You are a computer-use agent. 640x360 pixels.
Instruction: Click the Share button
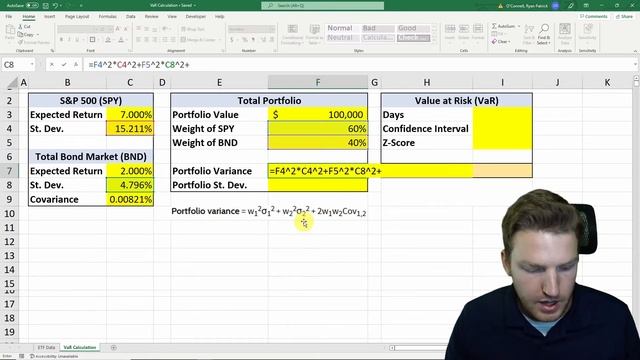(624, 16)
